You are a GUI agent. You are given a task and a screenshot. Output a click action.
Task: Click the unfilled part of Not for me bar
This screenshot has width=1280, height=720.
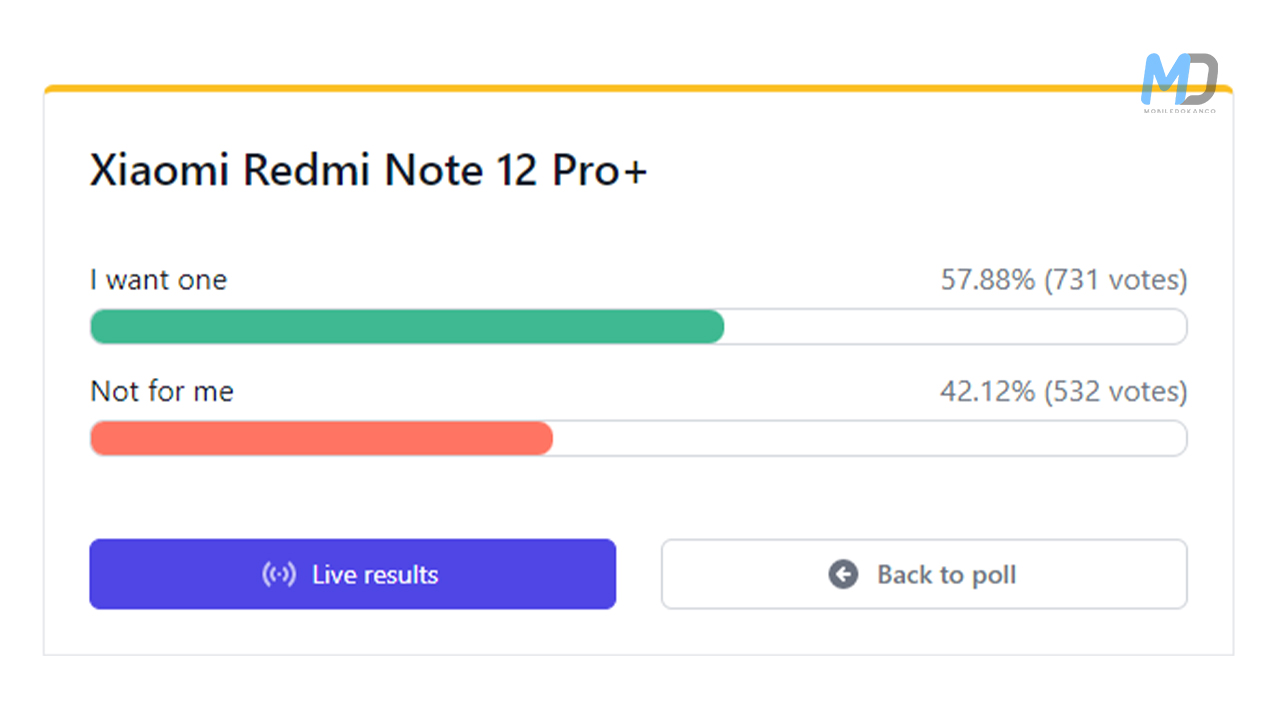(869, 439)
